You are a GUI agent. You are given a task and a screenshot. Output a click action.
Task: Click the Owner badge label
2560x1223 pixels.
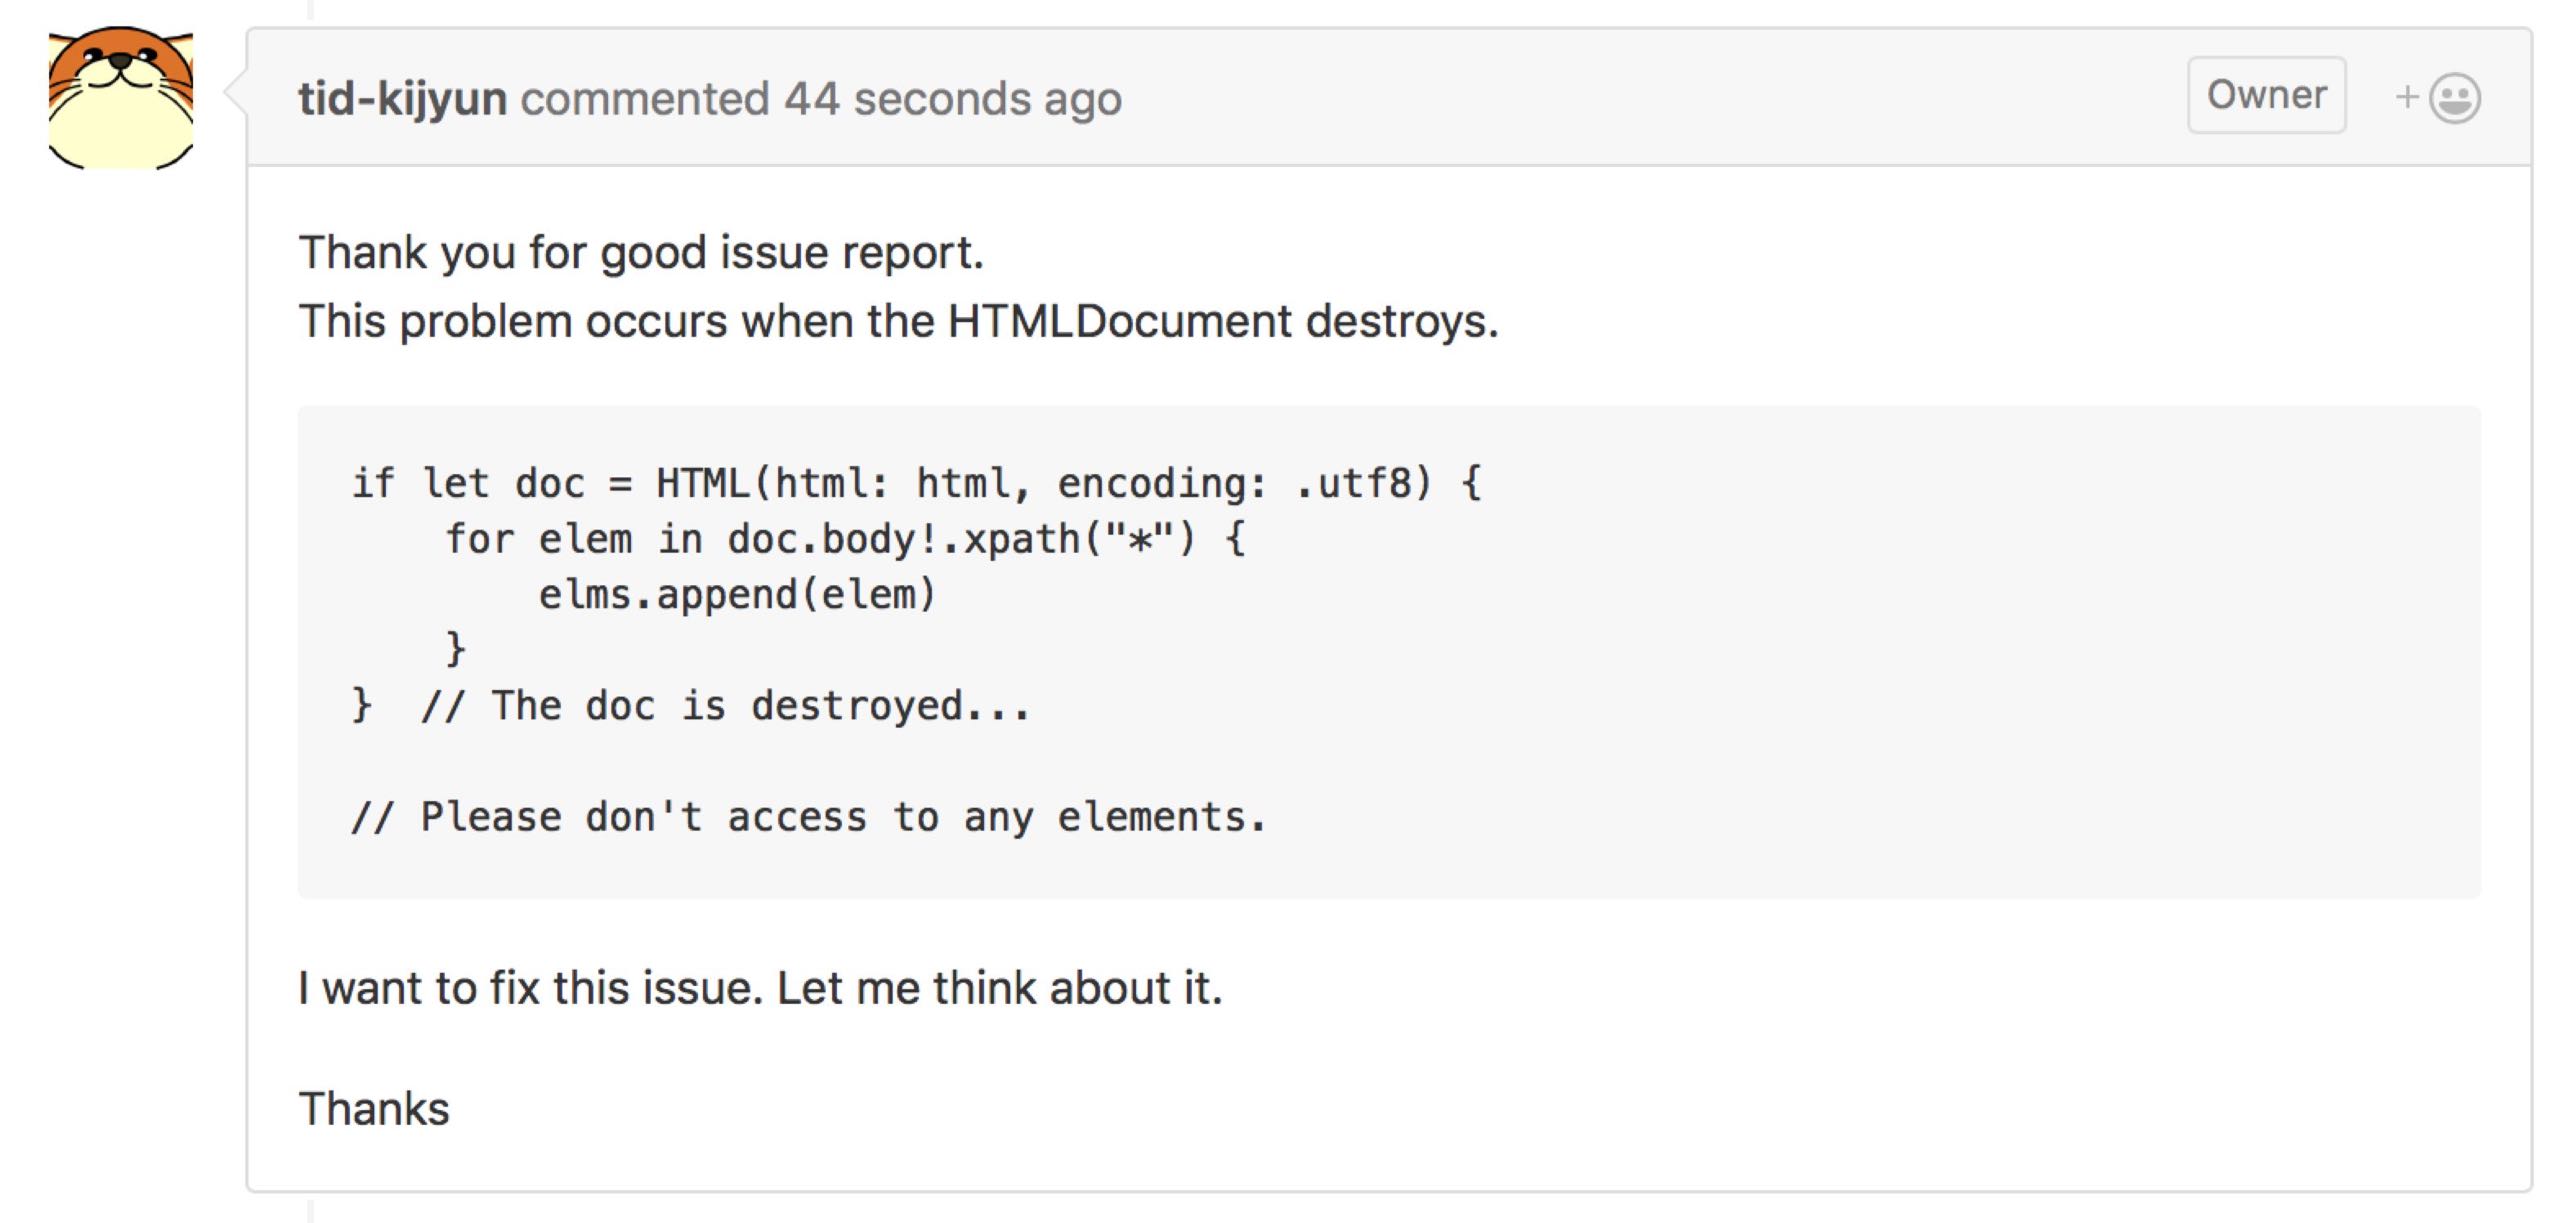(x=2265, y=95)
